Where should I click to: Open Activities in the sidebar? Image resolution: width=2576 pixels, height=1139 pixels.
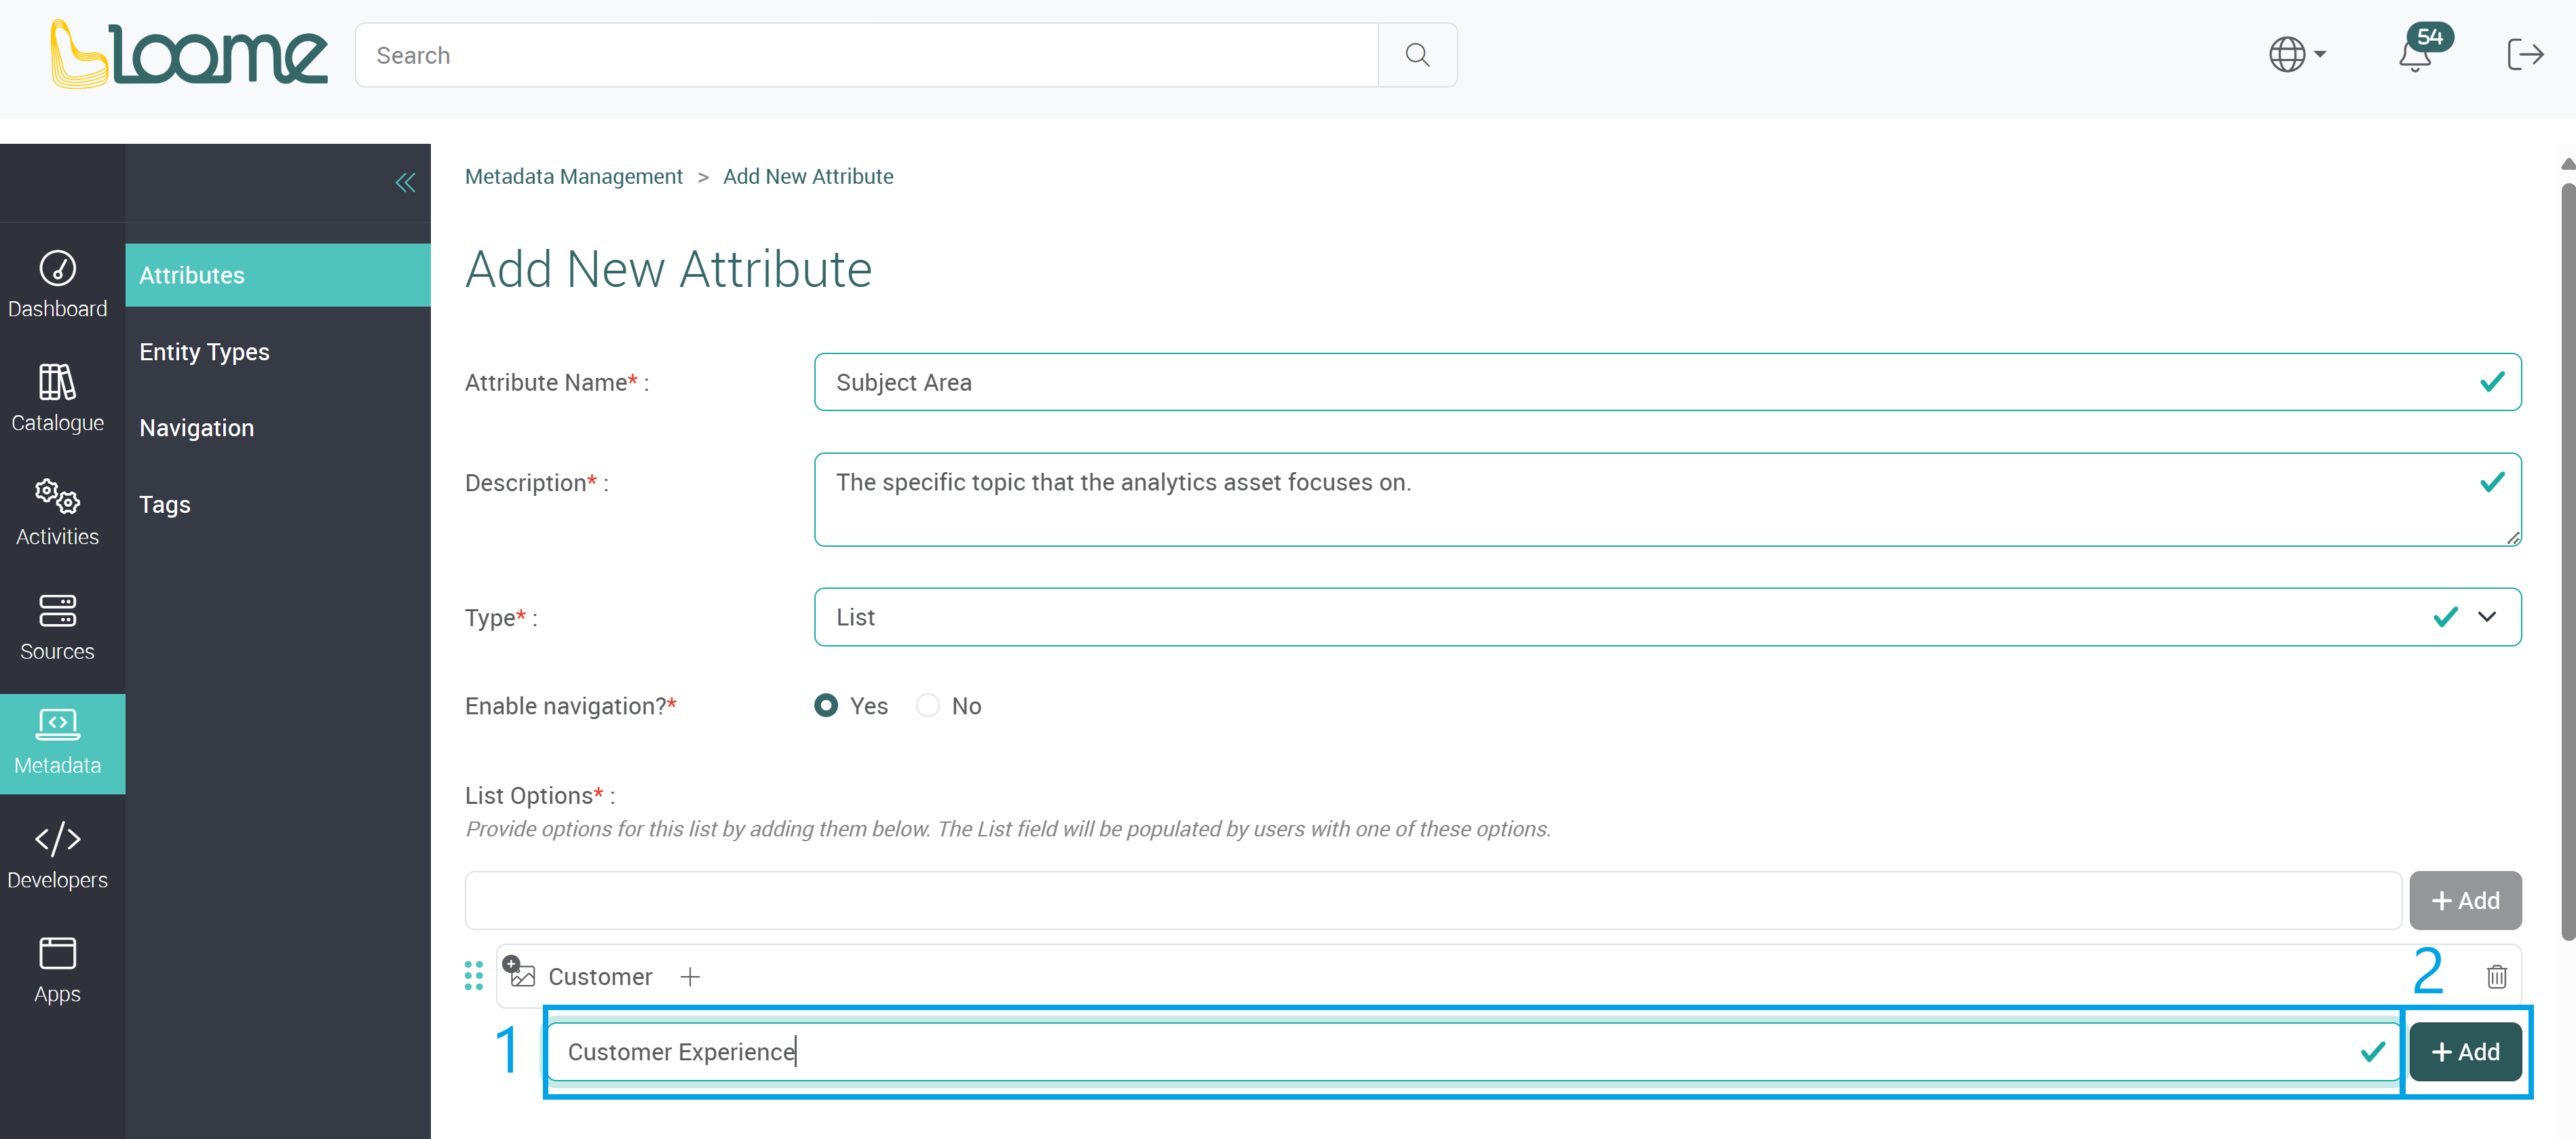point(58,512)
